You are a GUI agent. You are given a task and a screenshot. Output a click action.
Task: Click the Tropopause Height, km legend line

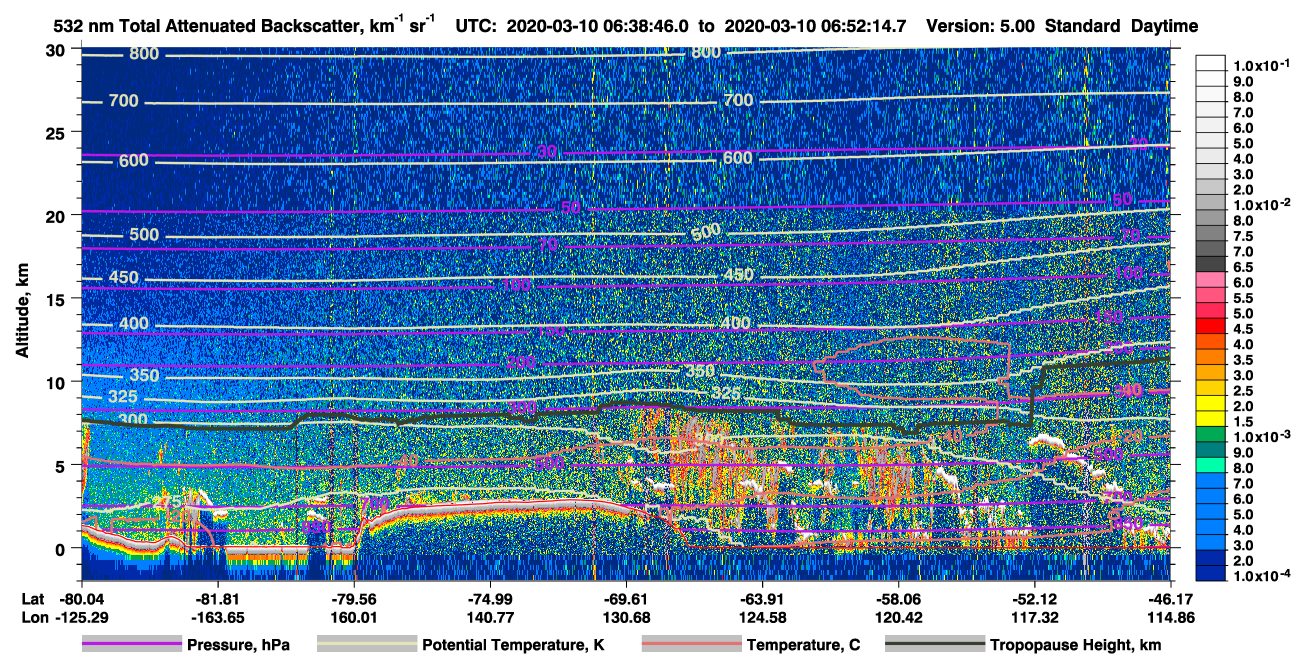click(x=935, y=645)
